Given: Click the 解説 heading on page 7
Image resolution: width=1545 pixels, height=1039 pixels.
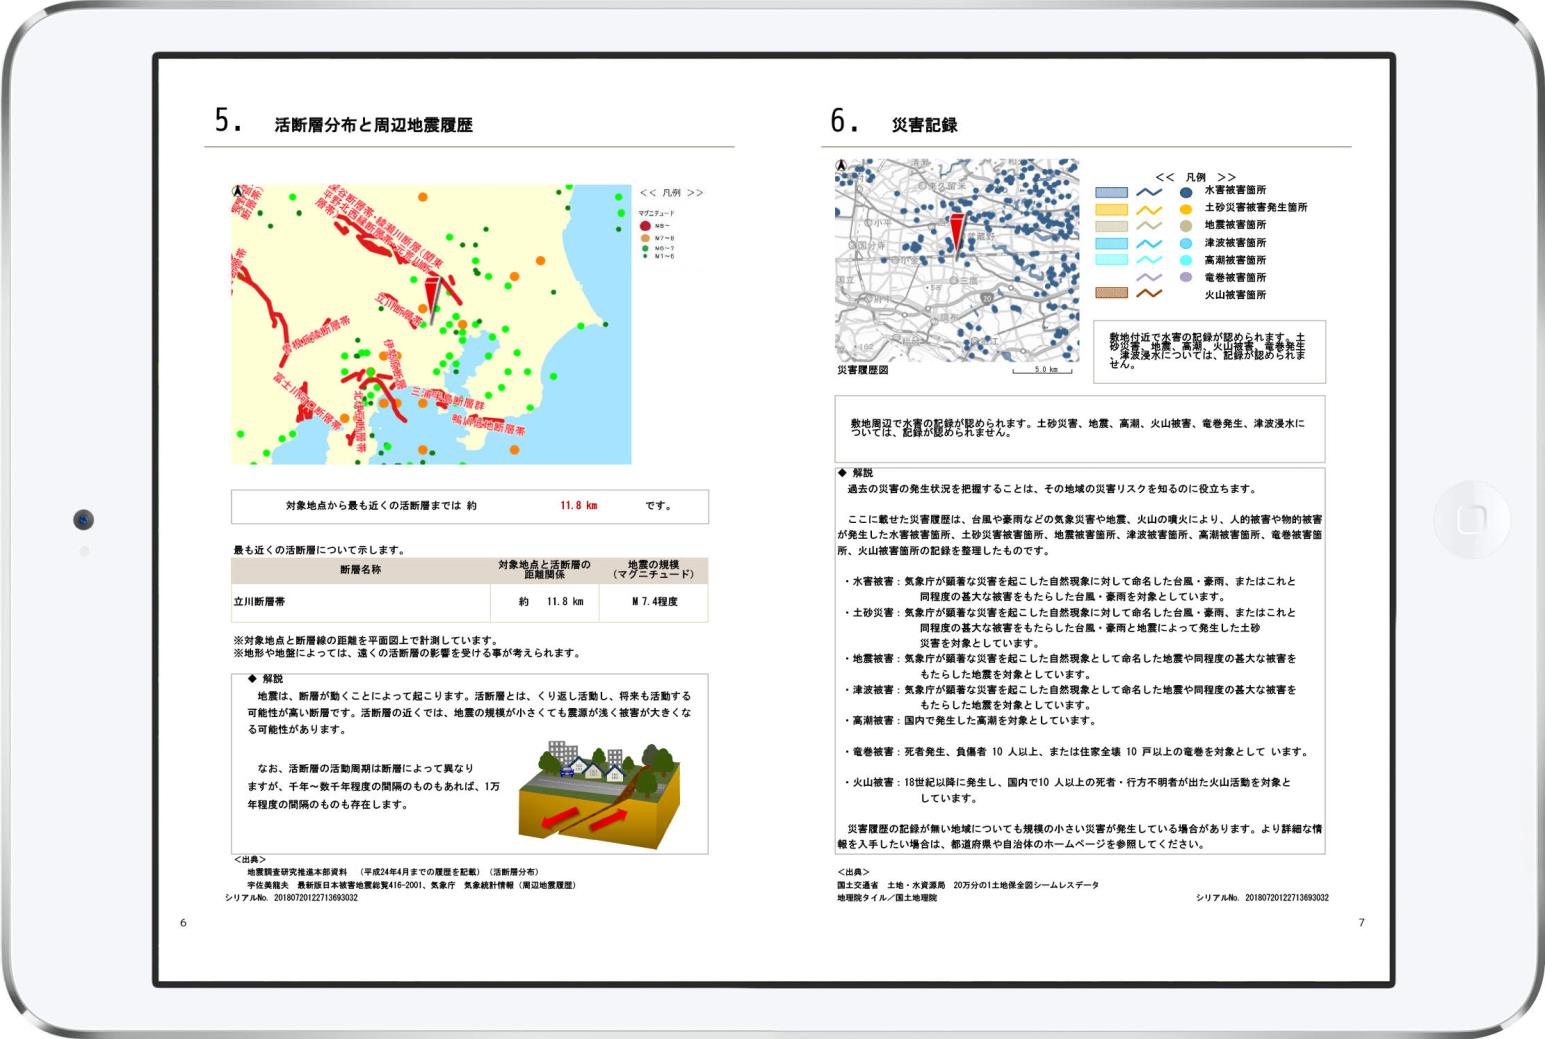Looking at the screenshot, I should (x=855, y=473).
